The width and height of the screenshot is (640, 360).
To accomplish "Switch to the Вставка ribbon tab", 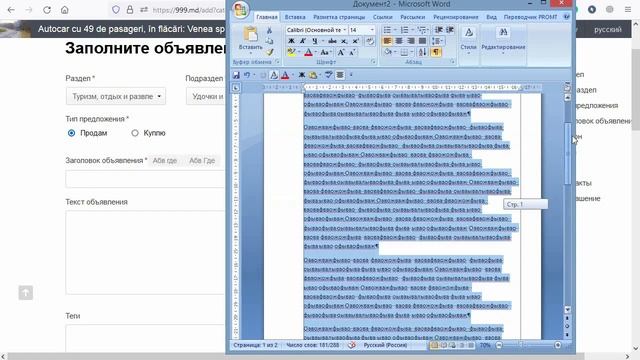I will click(295, 17).
